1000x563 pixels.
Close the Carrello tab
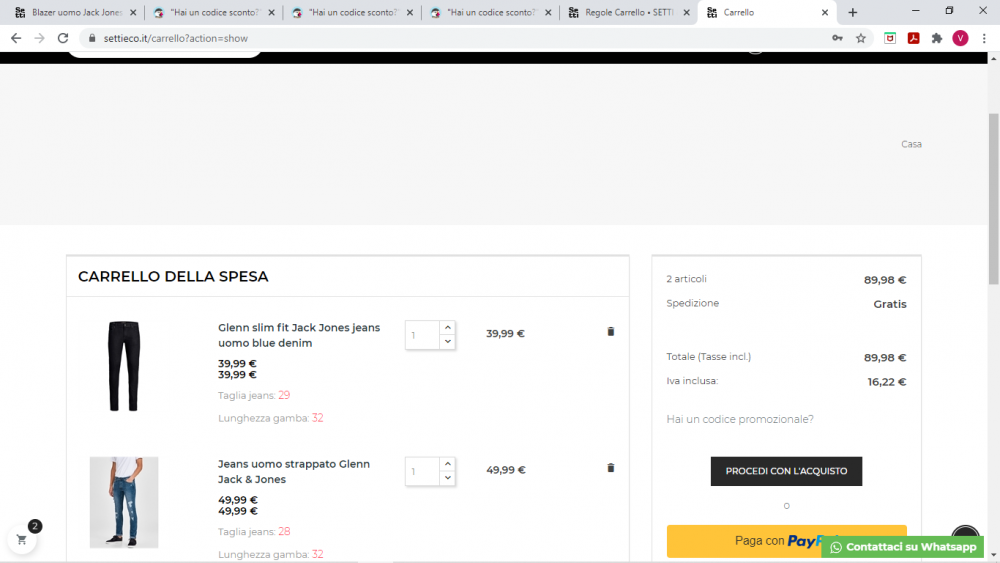(825, 12)
